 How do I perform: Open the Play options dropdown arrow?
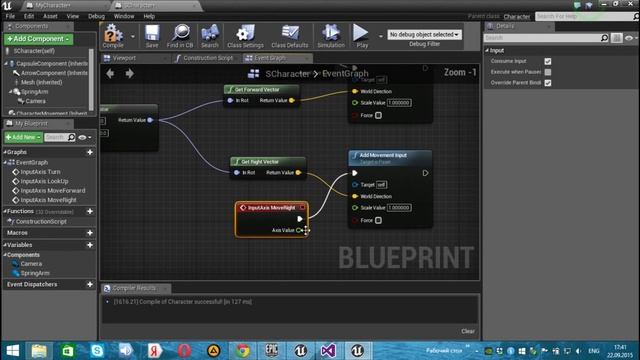pos(380,36)
